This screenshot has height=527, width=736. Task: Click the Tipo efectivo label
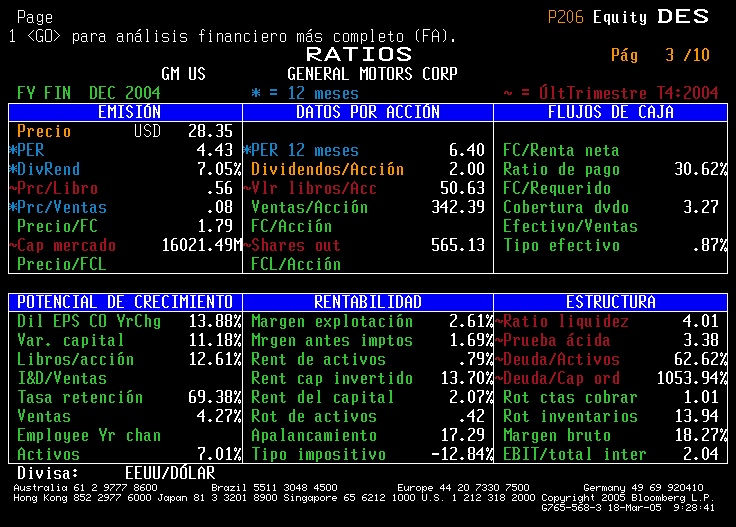(x=561, y=245)
